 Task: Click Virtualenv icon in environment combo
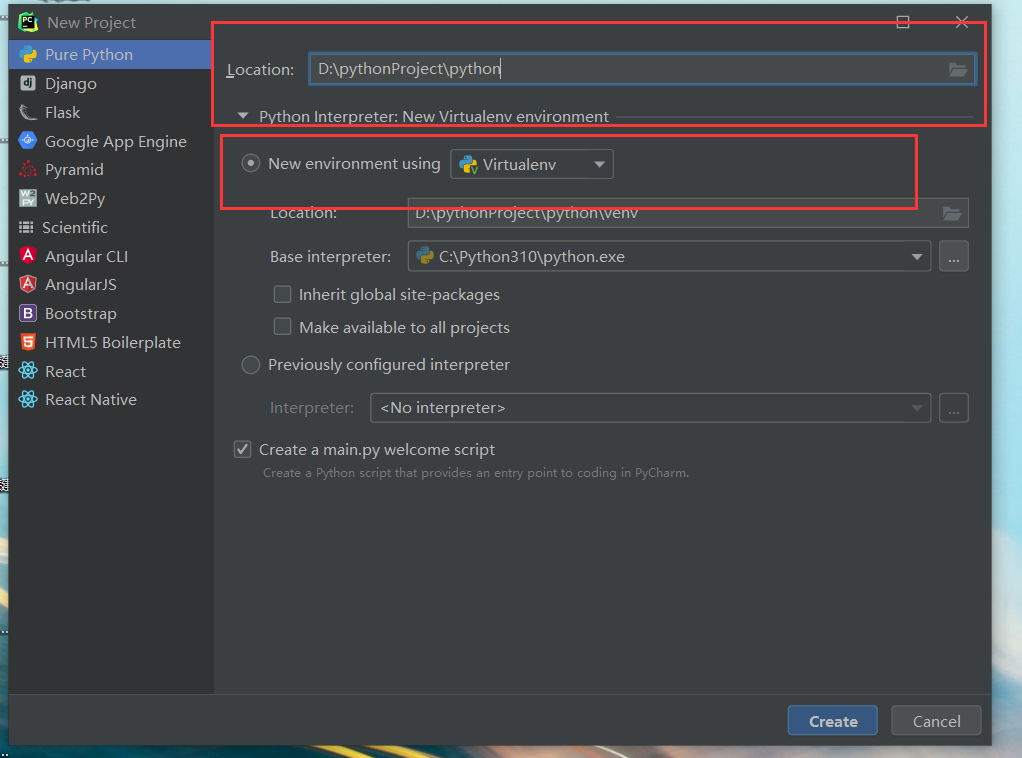[469, 164]
